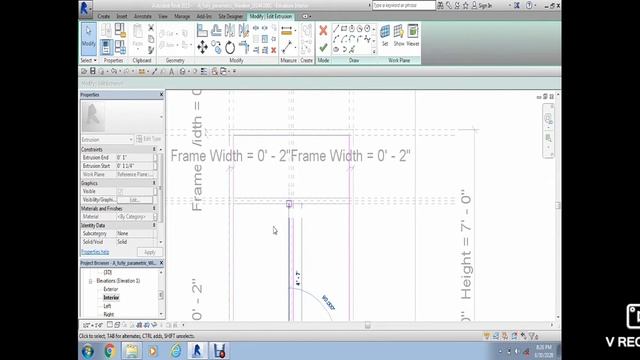Open the Create ribbon tab

104,16
